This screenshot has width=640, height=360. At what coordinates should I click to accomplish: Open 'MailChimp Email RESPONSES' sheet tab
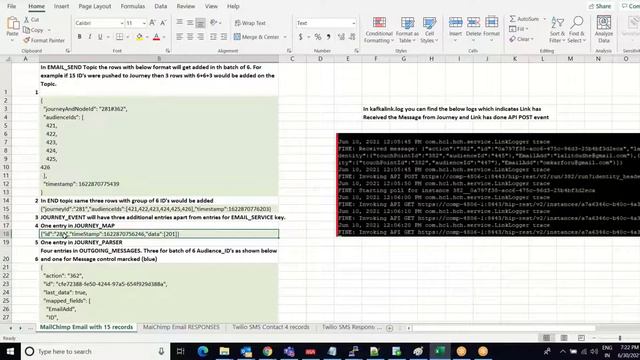pyautogui.click(x=181, y=327)
